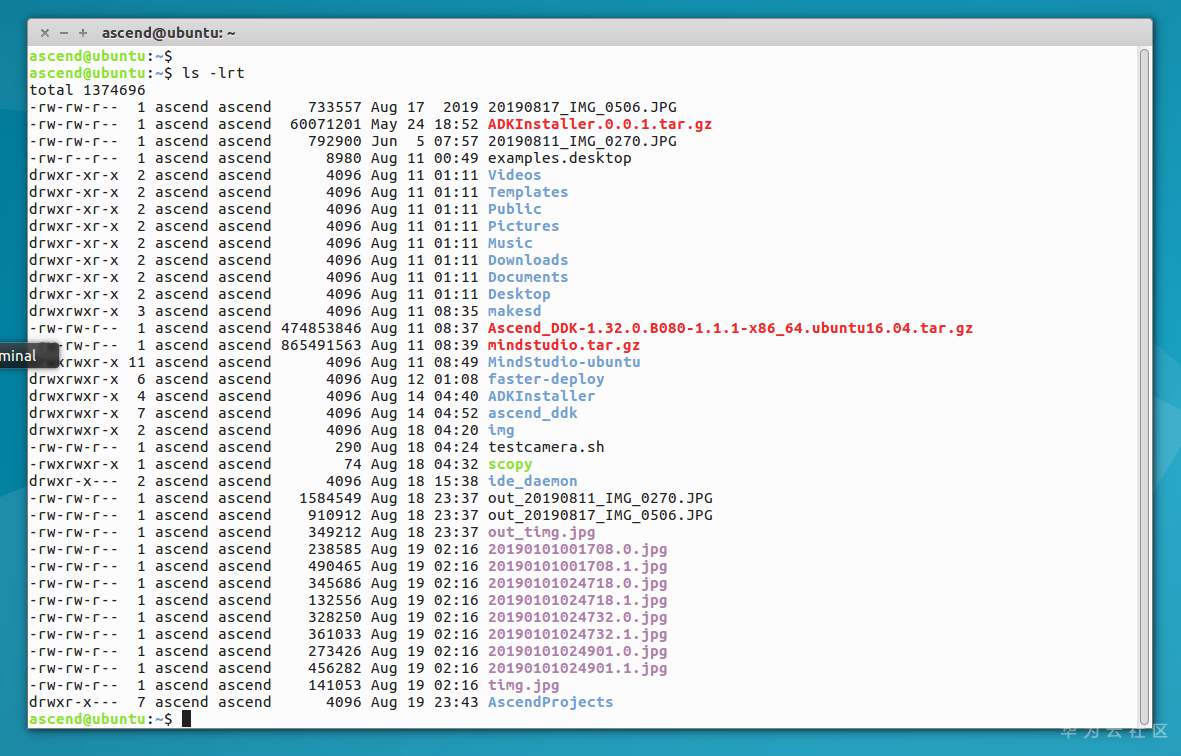The width and height of the screenshot is (1181, 756).
Task: Click the file size 474853846
Action: [322, 328]
